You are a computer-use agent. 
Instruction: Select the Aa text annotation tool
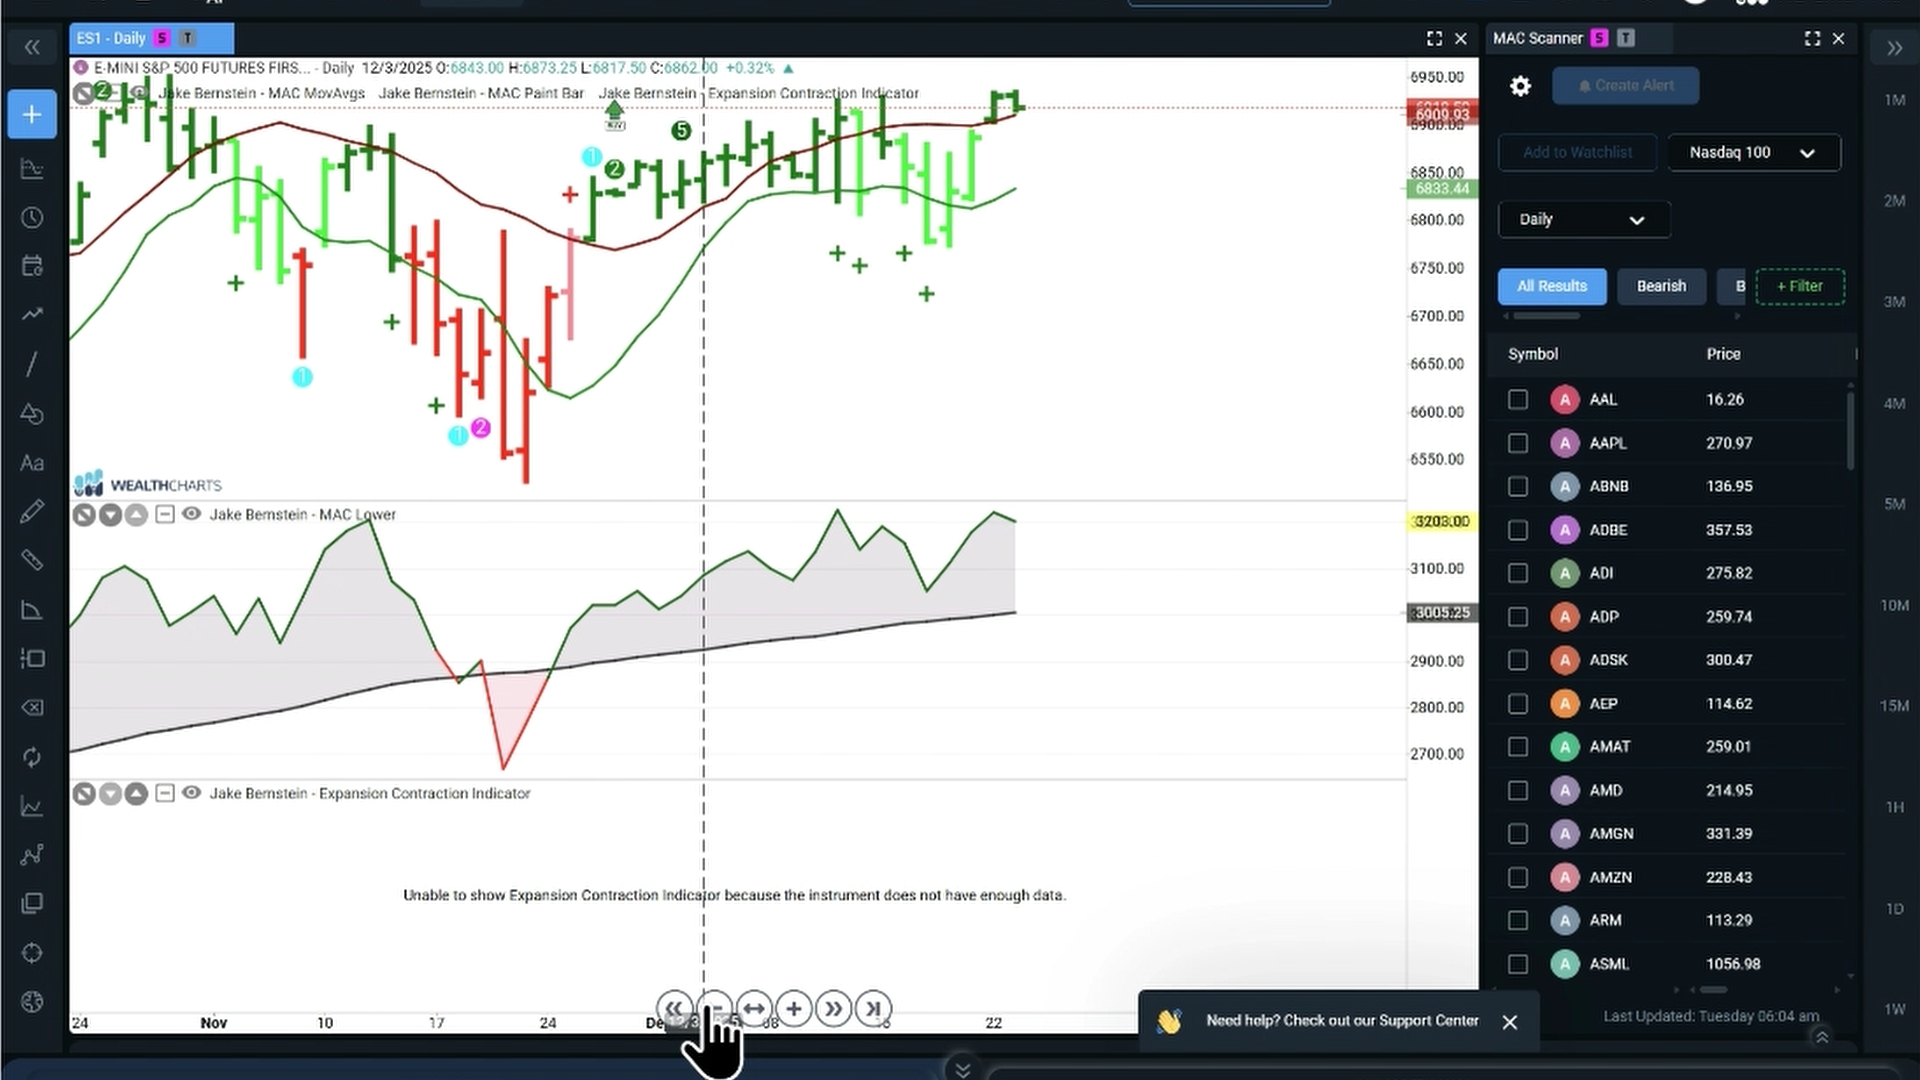click(32, 463)
